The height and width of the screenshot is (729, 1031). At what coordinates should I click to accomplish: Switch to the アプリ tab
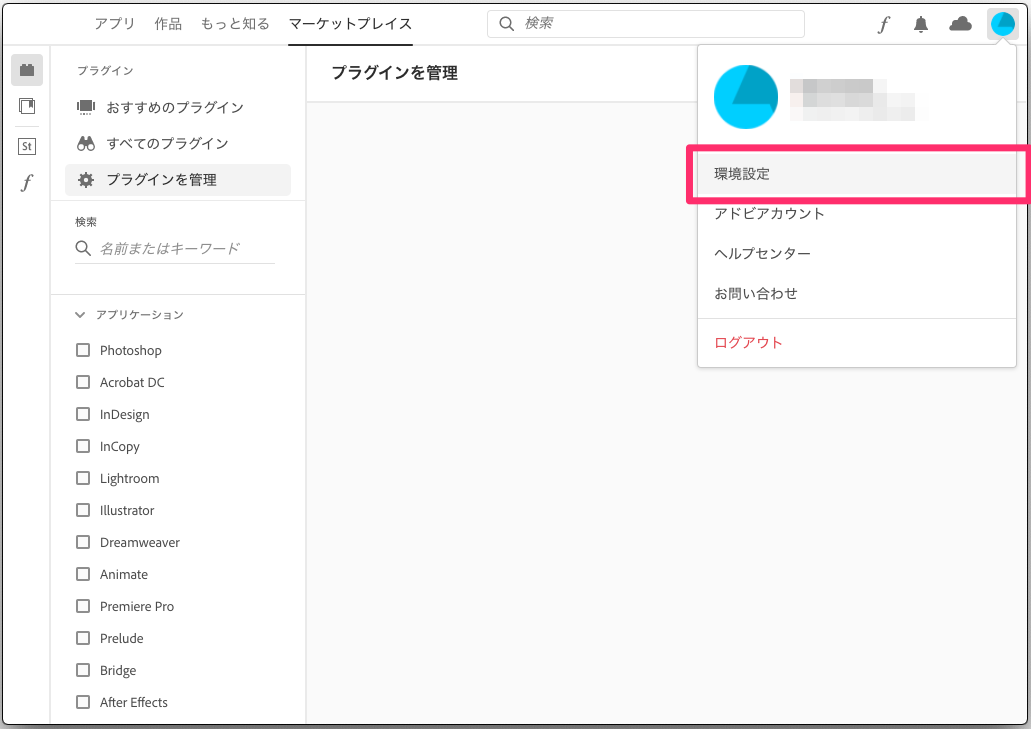[x=113, y=23]
